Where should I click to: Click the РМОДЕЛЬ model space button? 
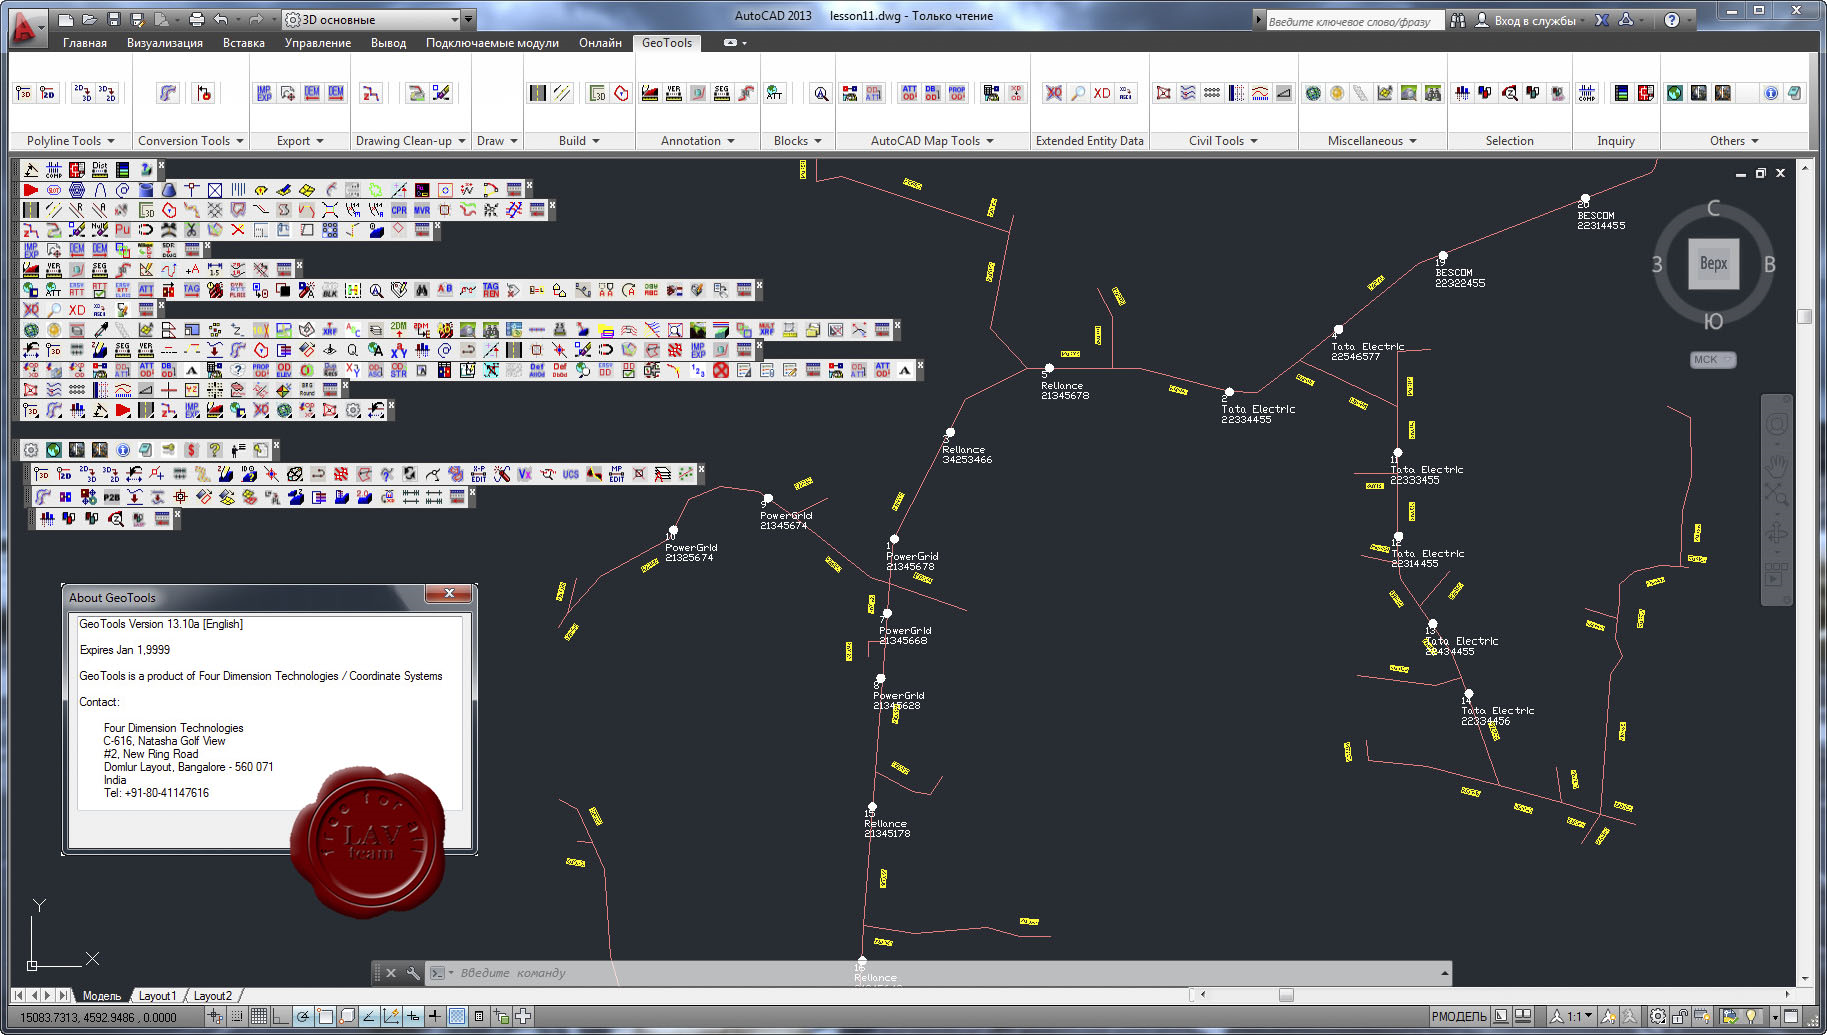click(1459, 1017)
